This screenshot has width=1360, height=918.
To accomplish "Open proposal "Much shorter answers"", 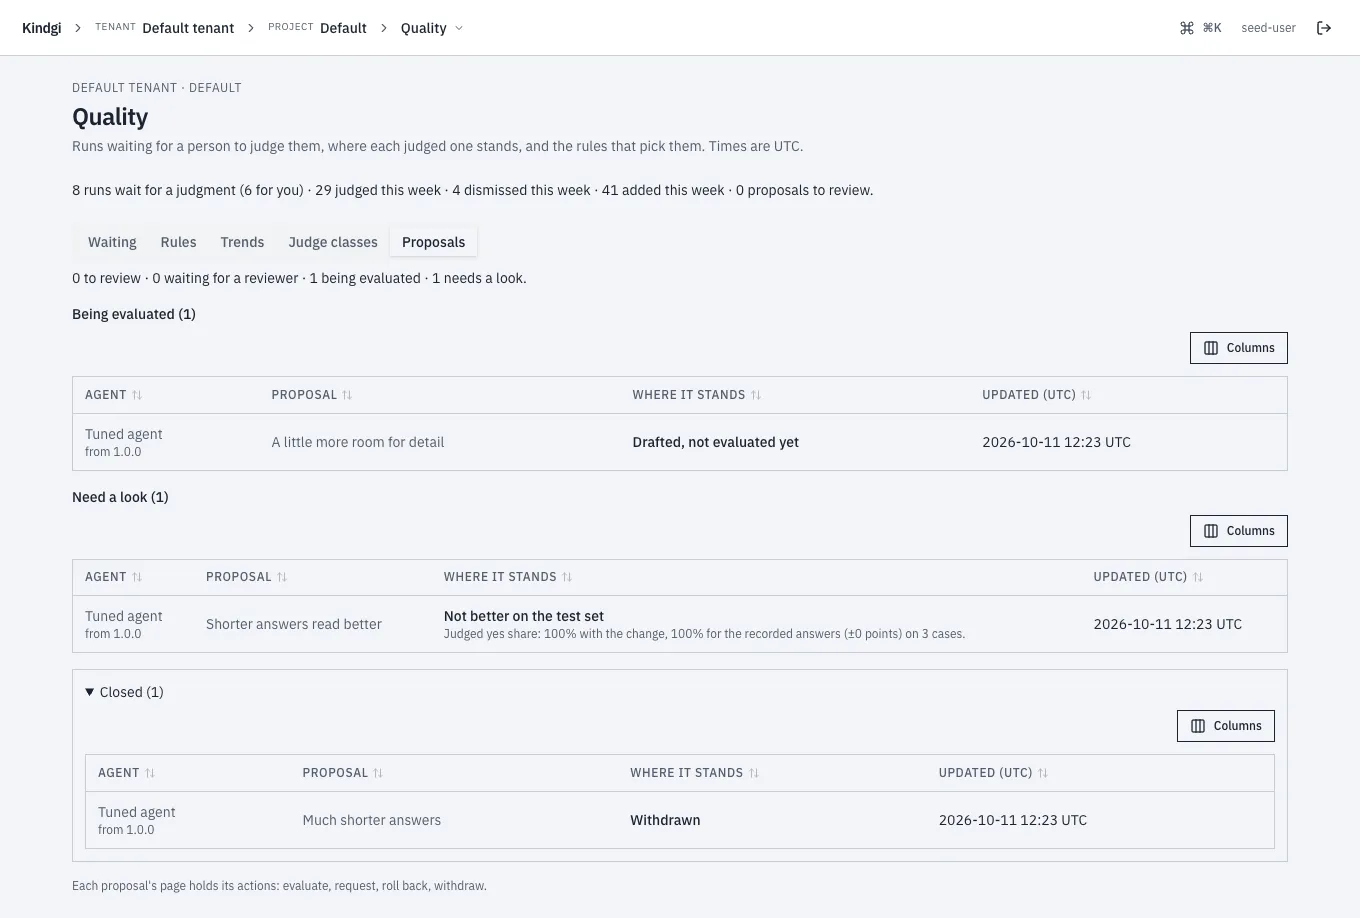I will pyautogui.click(x=371, y=820).
